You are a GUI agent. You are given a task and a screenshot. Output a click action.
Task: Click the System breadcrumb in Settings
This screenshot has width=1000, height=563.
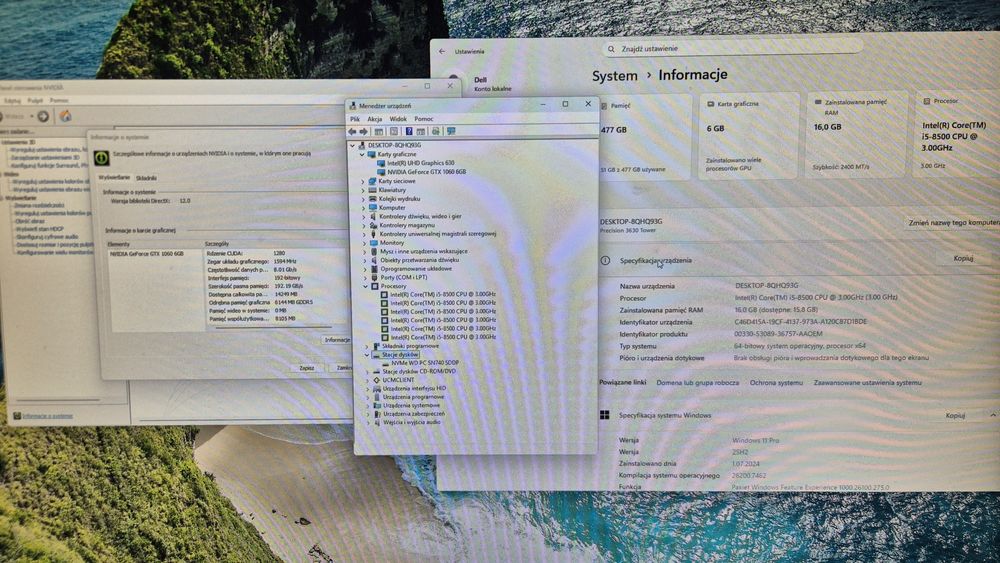click(614, 77)
